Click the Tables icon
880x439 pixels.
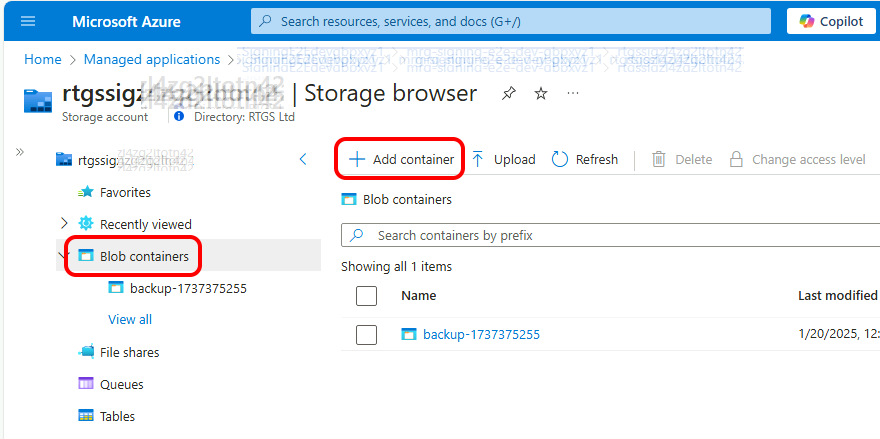[86, 416]
